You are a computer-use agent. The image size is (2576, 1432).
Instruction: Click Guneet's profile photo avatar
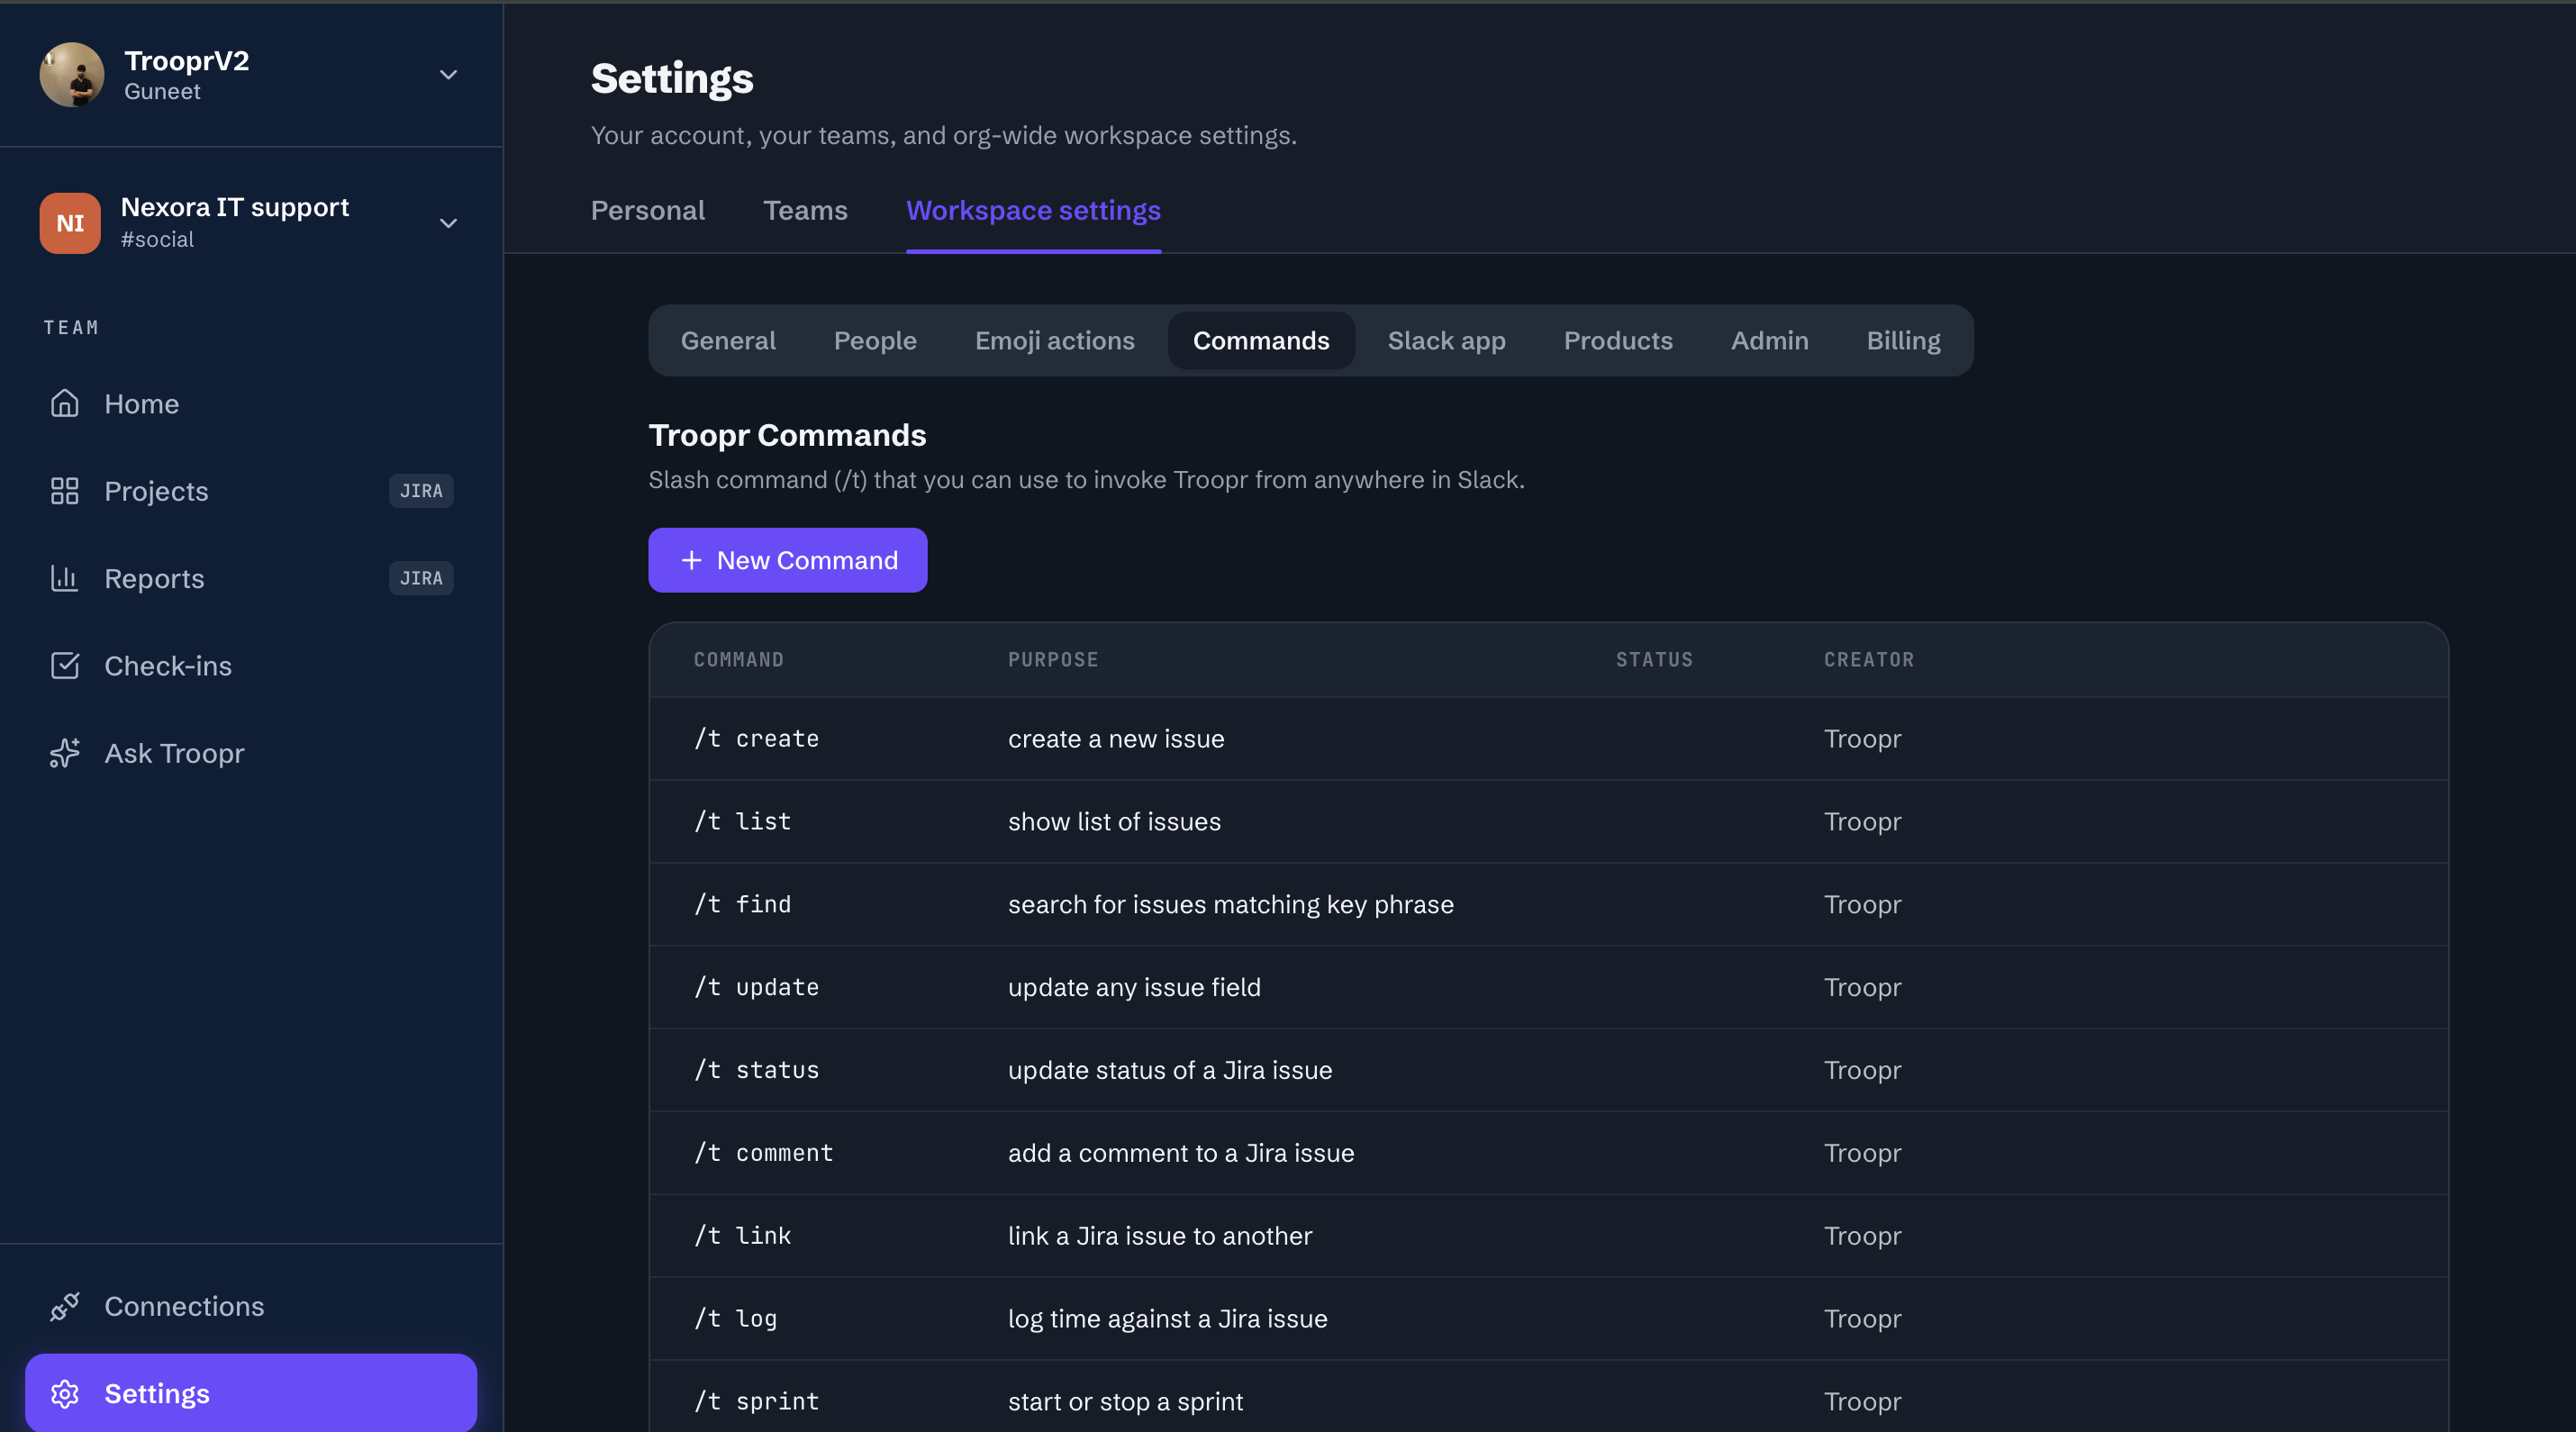72,74
